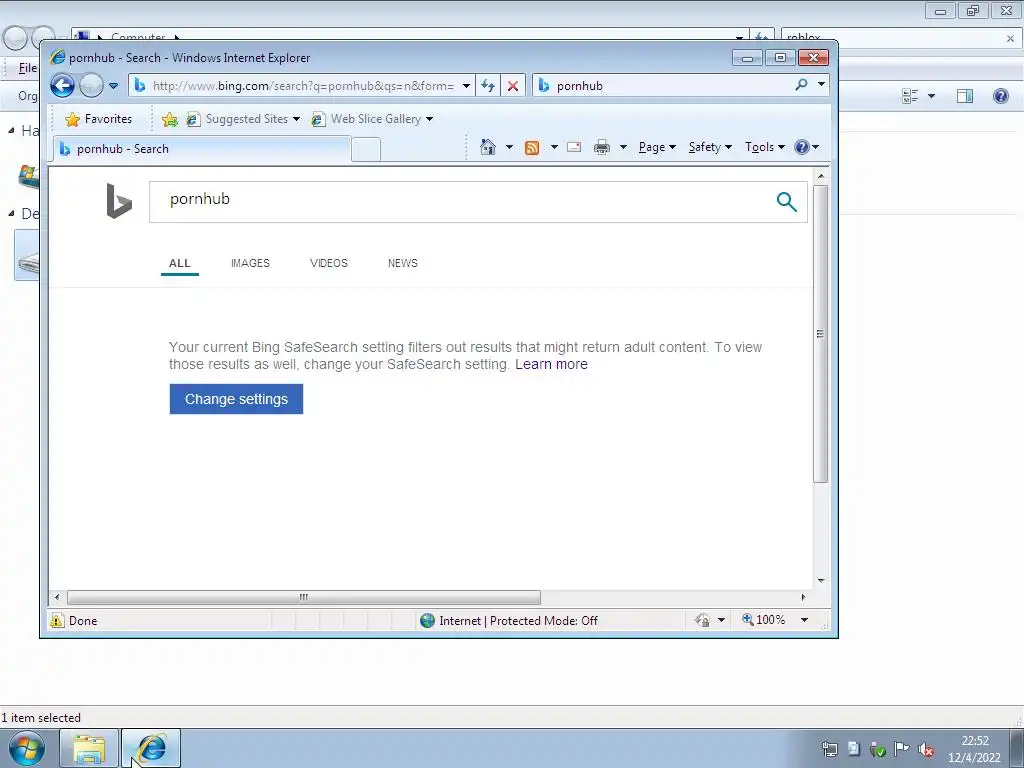This screenshot has width=1024, height=768.
Task: Click Bing's teal search magnifier icon
Action: point(787,202)
